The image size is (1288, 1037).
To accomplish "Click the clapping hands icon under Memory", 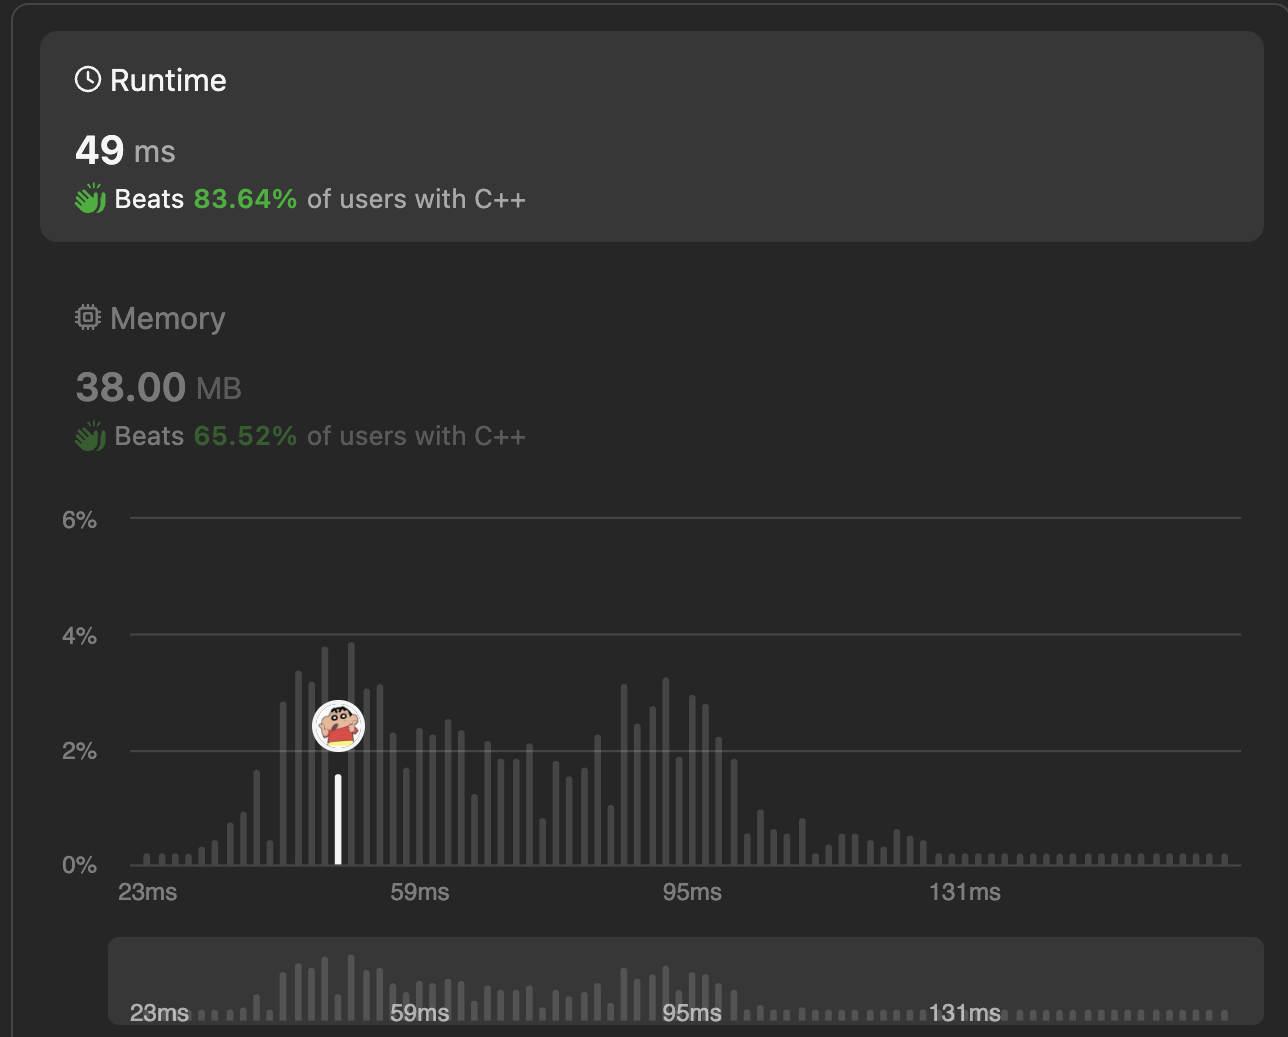I will [90, 436].
